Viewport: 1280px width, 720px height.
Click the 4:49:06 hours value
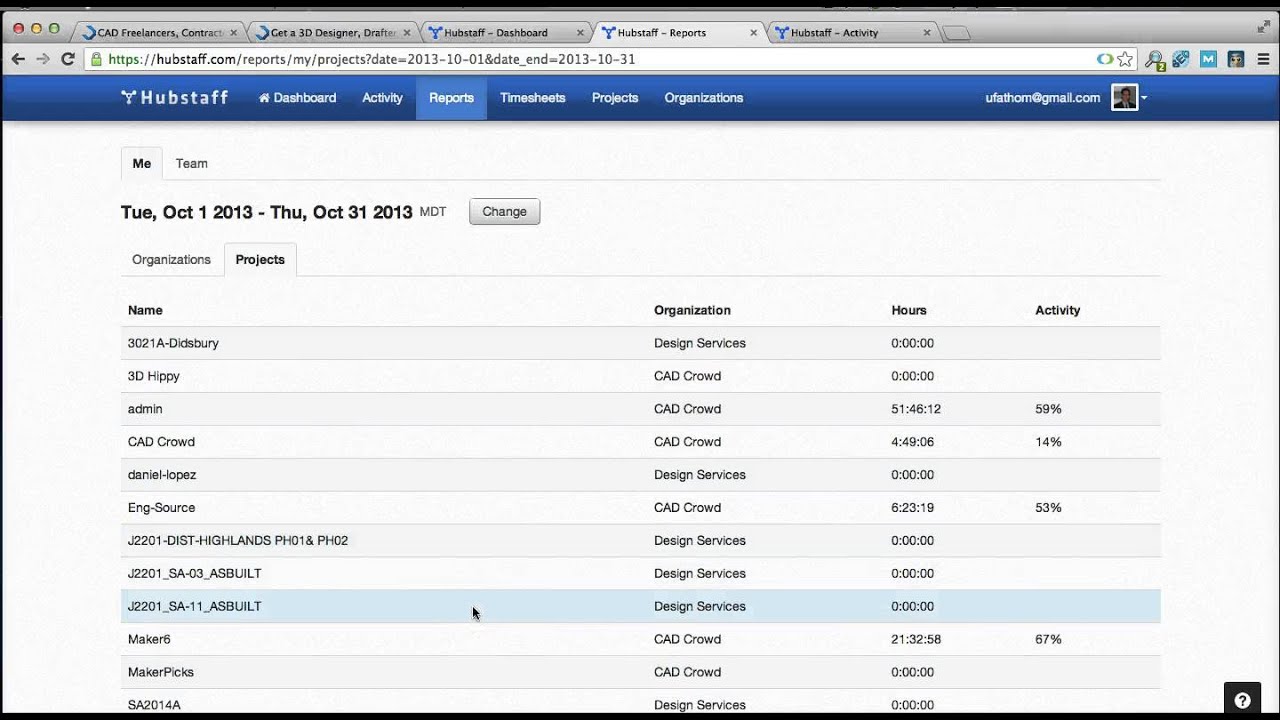[912, 442]
